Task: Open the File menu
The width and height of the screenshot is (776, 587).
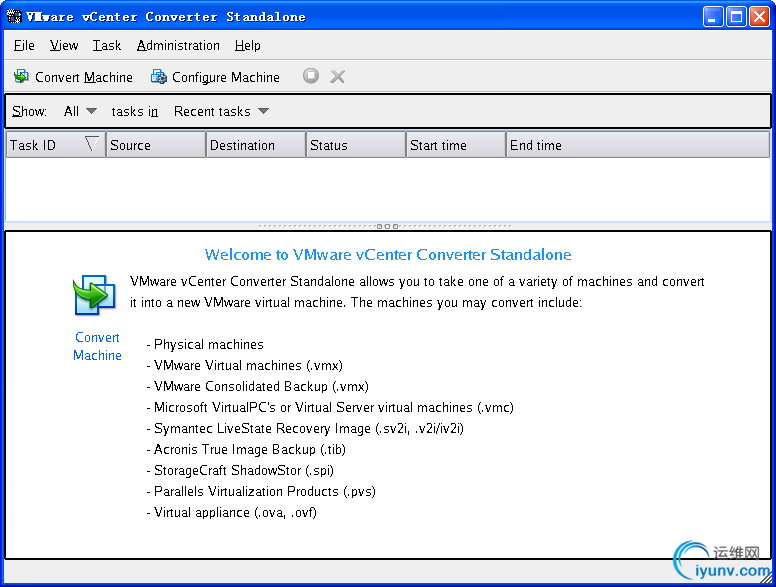Action: pos(24,46)
